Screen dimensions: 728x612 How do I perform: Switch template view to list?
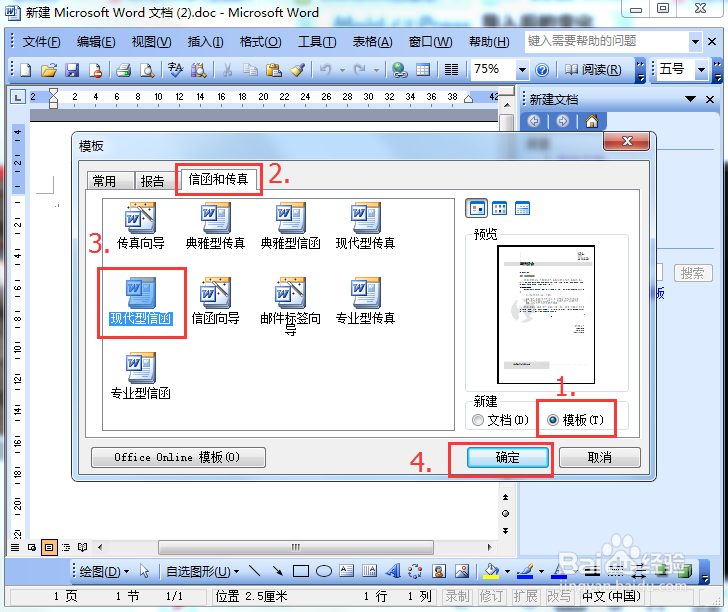pyautogui.click(x=500, y=208)
